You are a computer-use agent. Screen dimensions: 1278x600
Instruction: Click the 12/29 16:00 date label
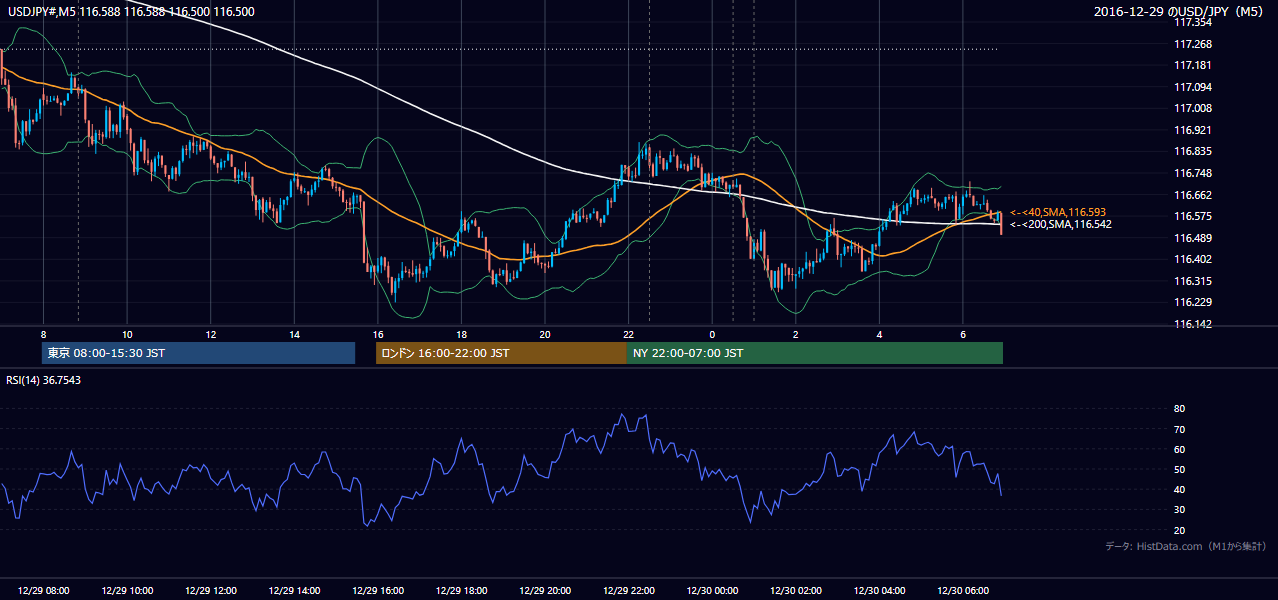378,591
